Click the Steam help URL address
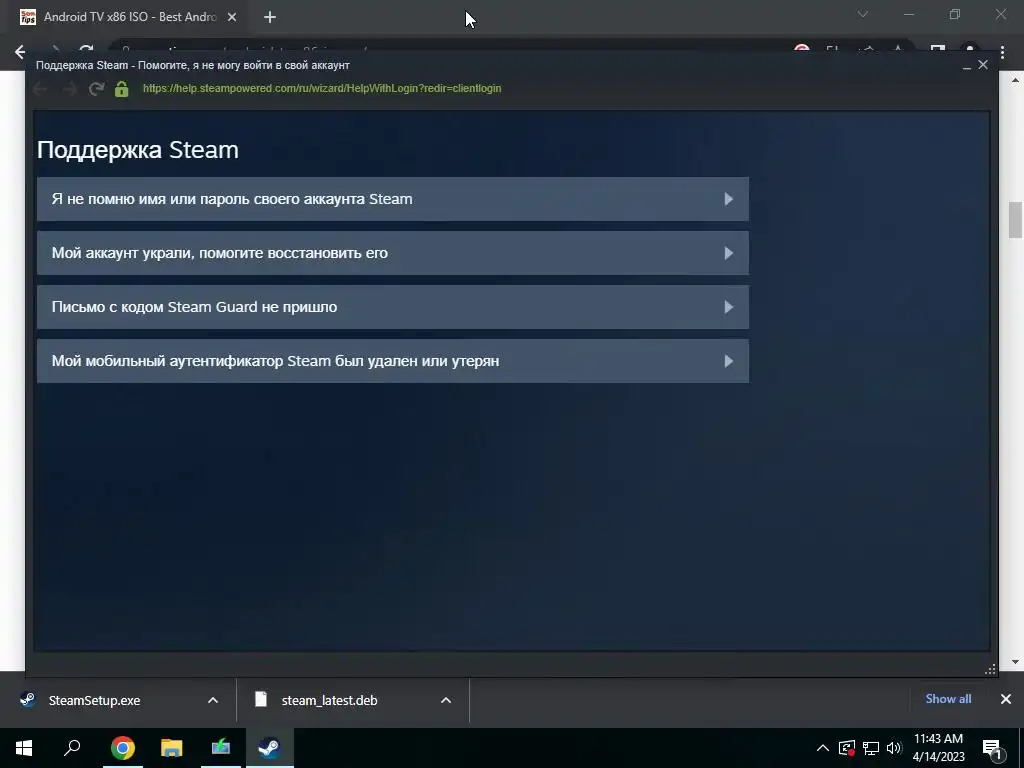This screenshot has width=1024, height=768. [322, 88]
